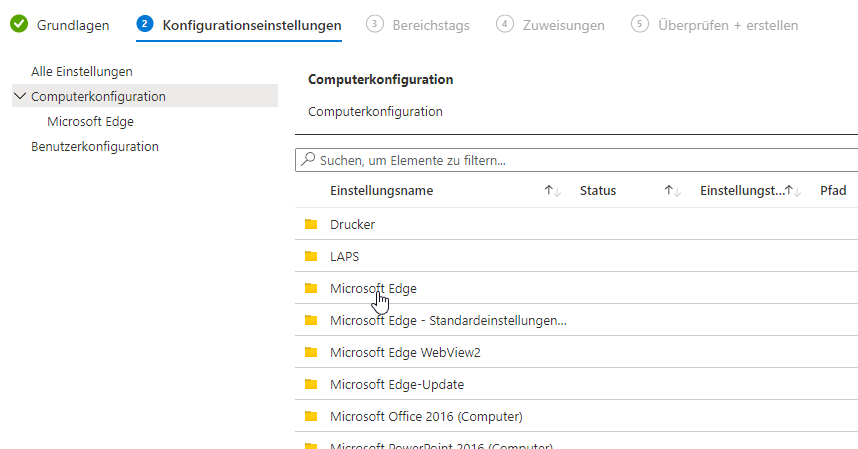The width and height of the screenshot is (858, 449).
Task: Collapse the Computerkonfiguration tree node chevron
Action: [x=20, y=96]
